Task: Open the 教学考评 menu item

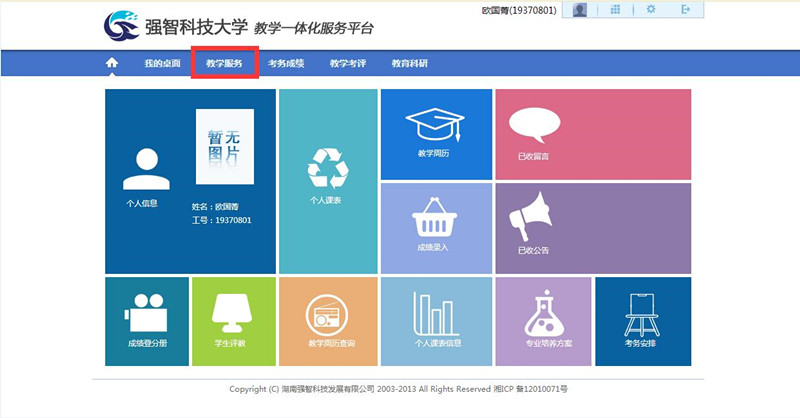Action: click(348, 64)
